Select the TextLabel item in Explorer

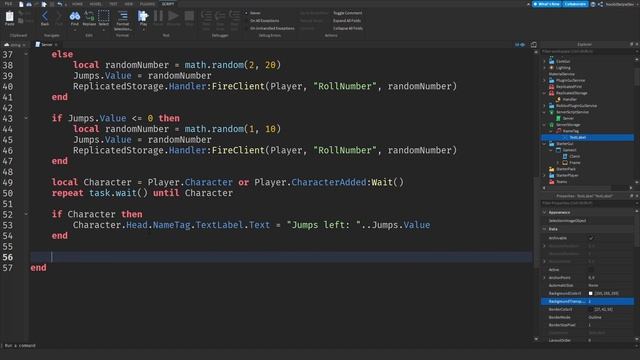pos(587,137)
